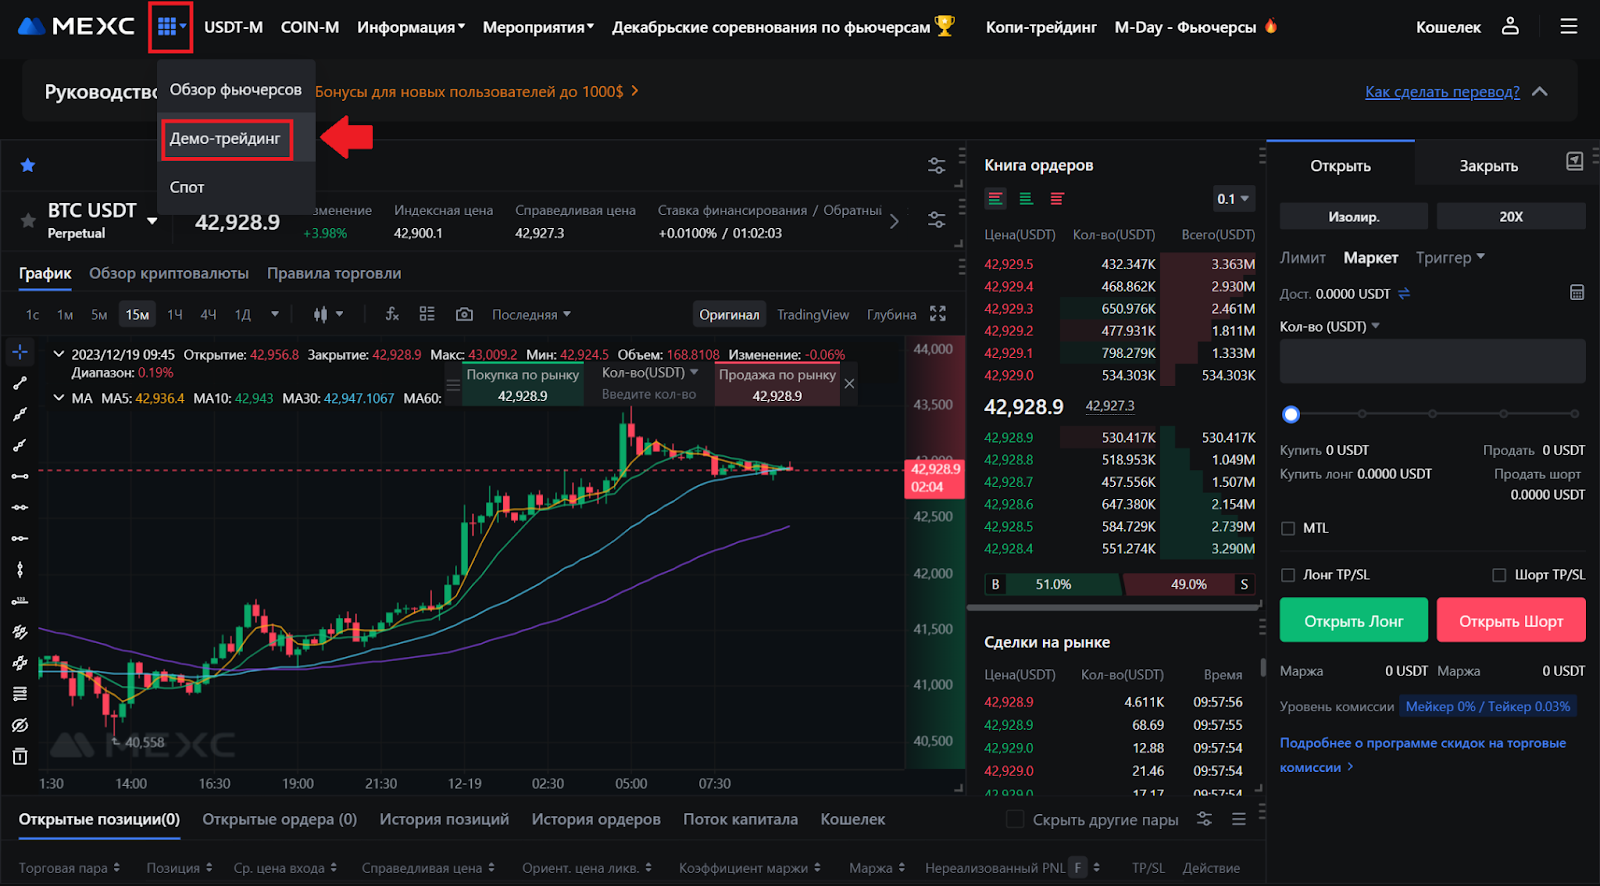Collapse the guide banner chevron
The height and width of the screenshot is (886, 1600).
(1540, 91)
